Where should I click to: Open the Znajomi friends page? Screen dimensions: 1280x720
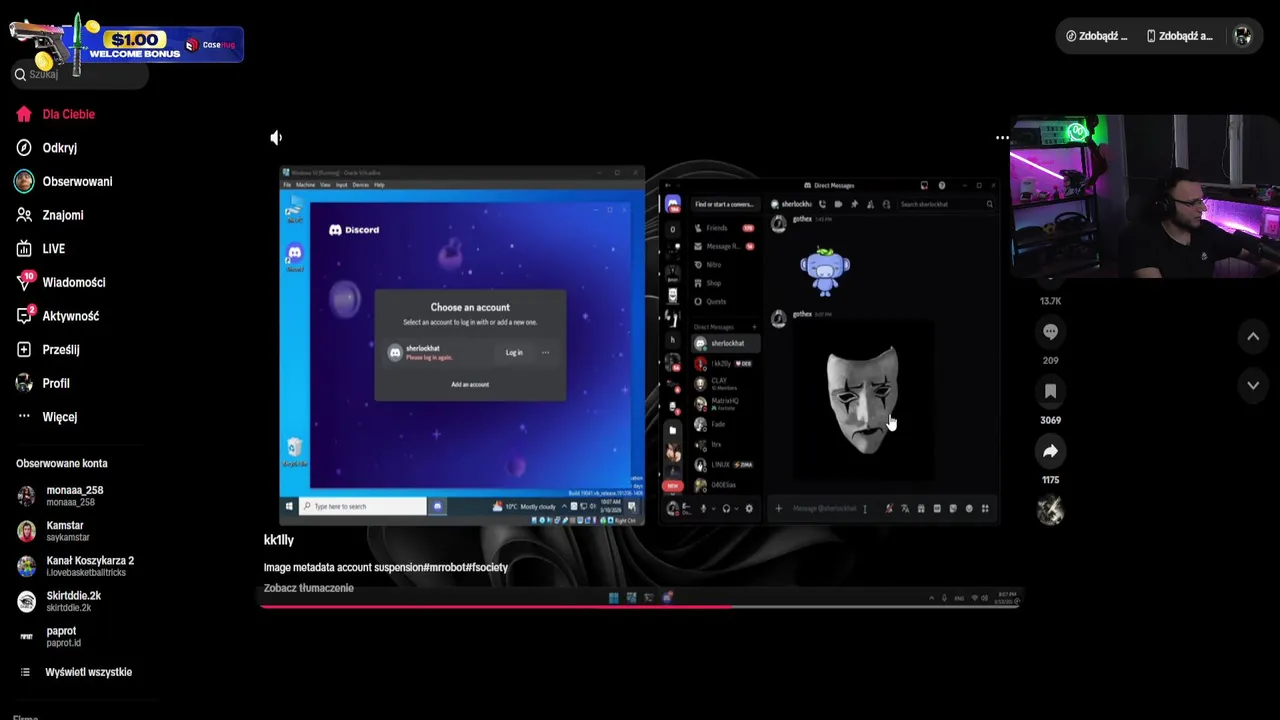tap(50, 215)
